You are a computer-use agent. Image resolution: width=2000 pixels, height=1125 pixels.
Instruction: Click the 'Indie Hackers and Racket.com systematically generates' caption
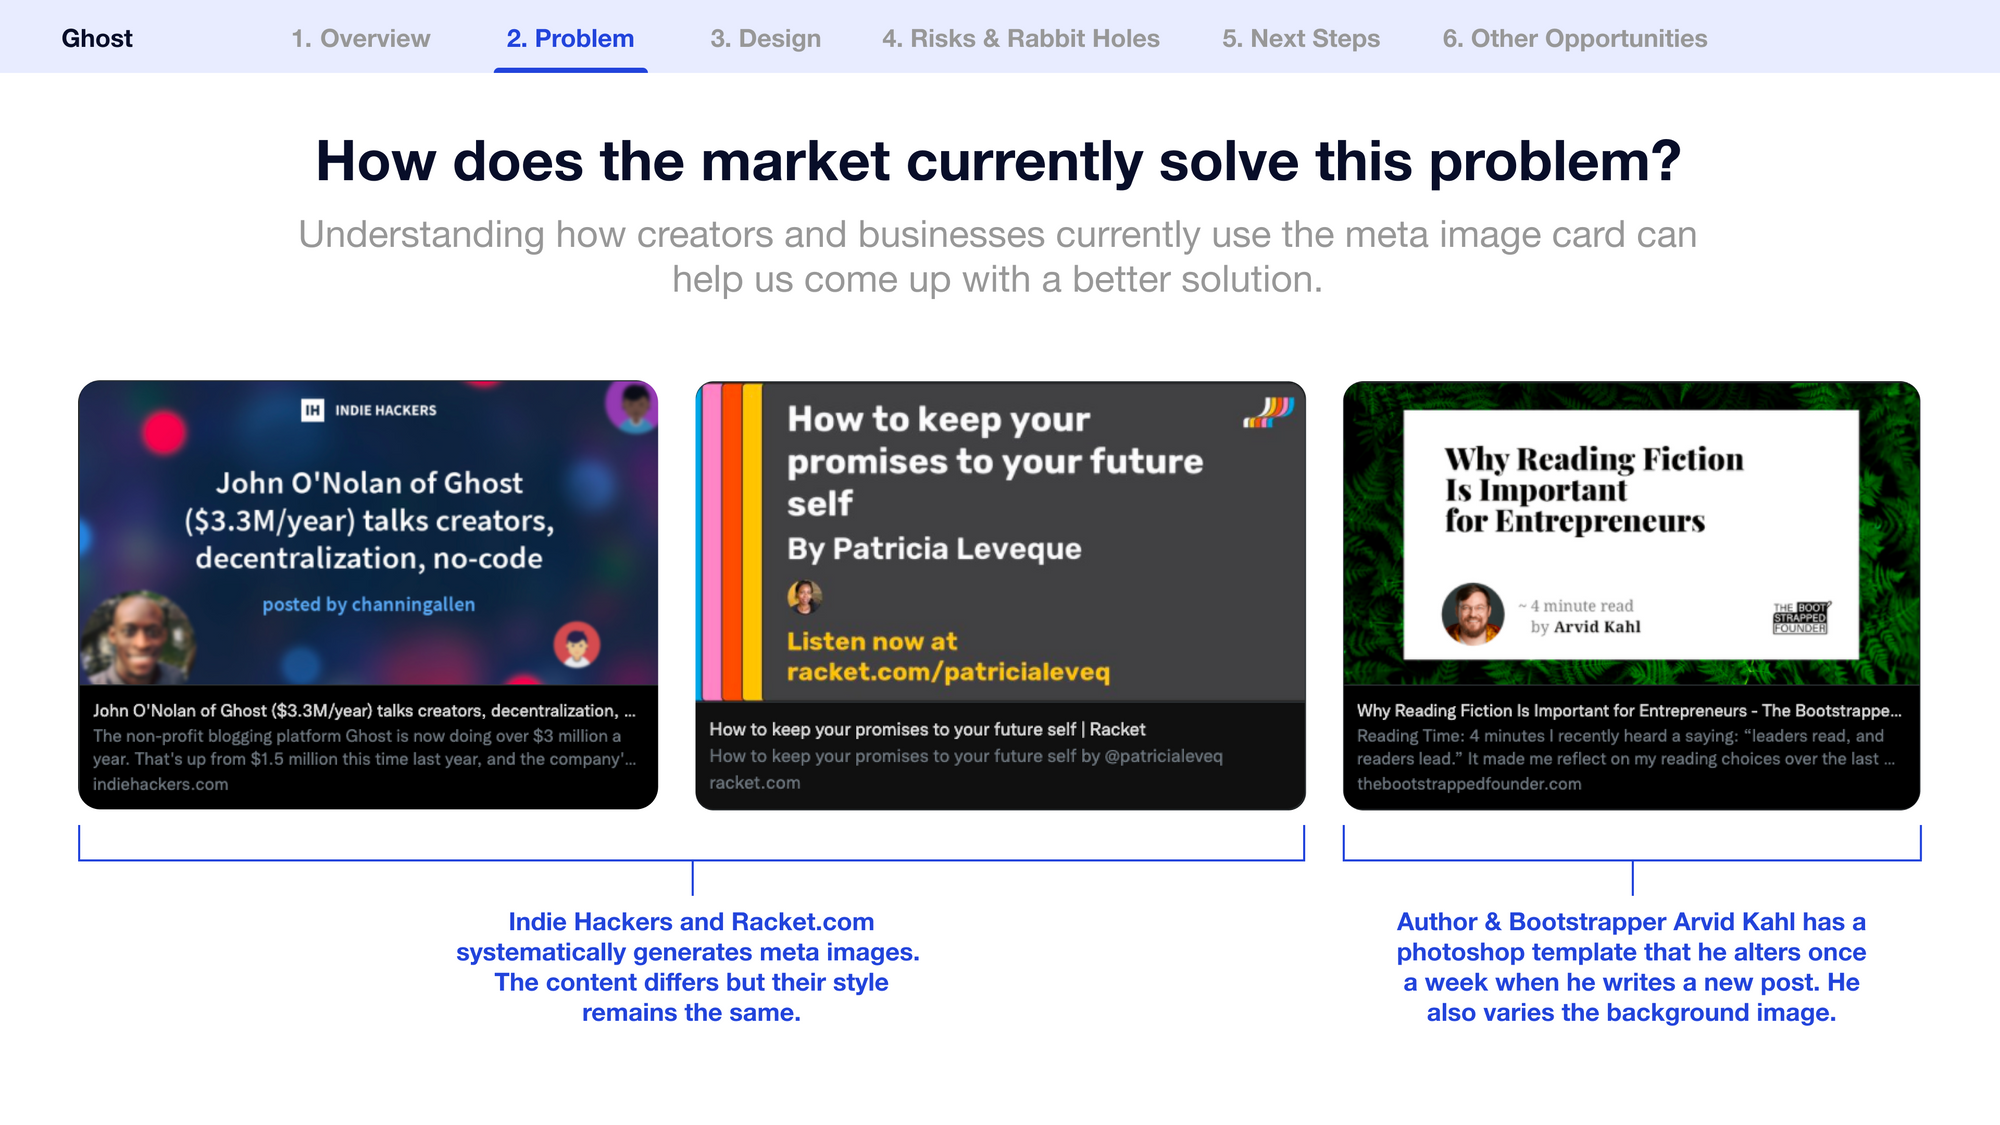(x=688, y=966)
